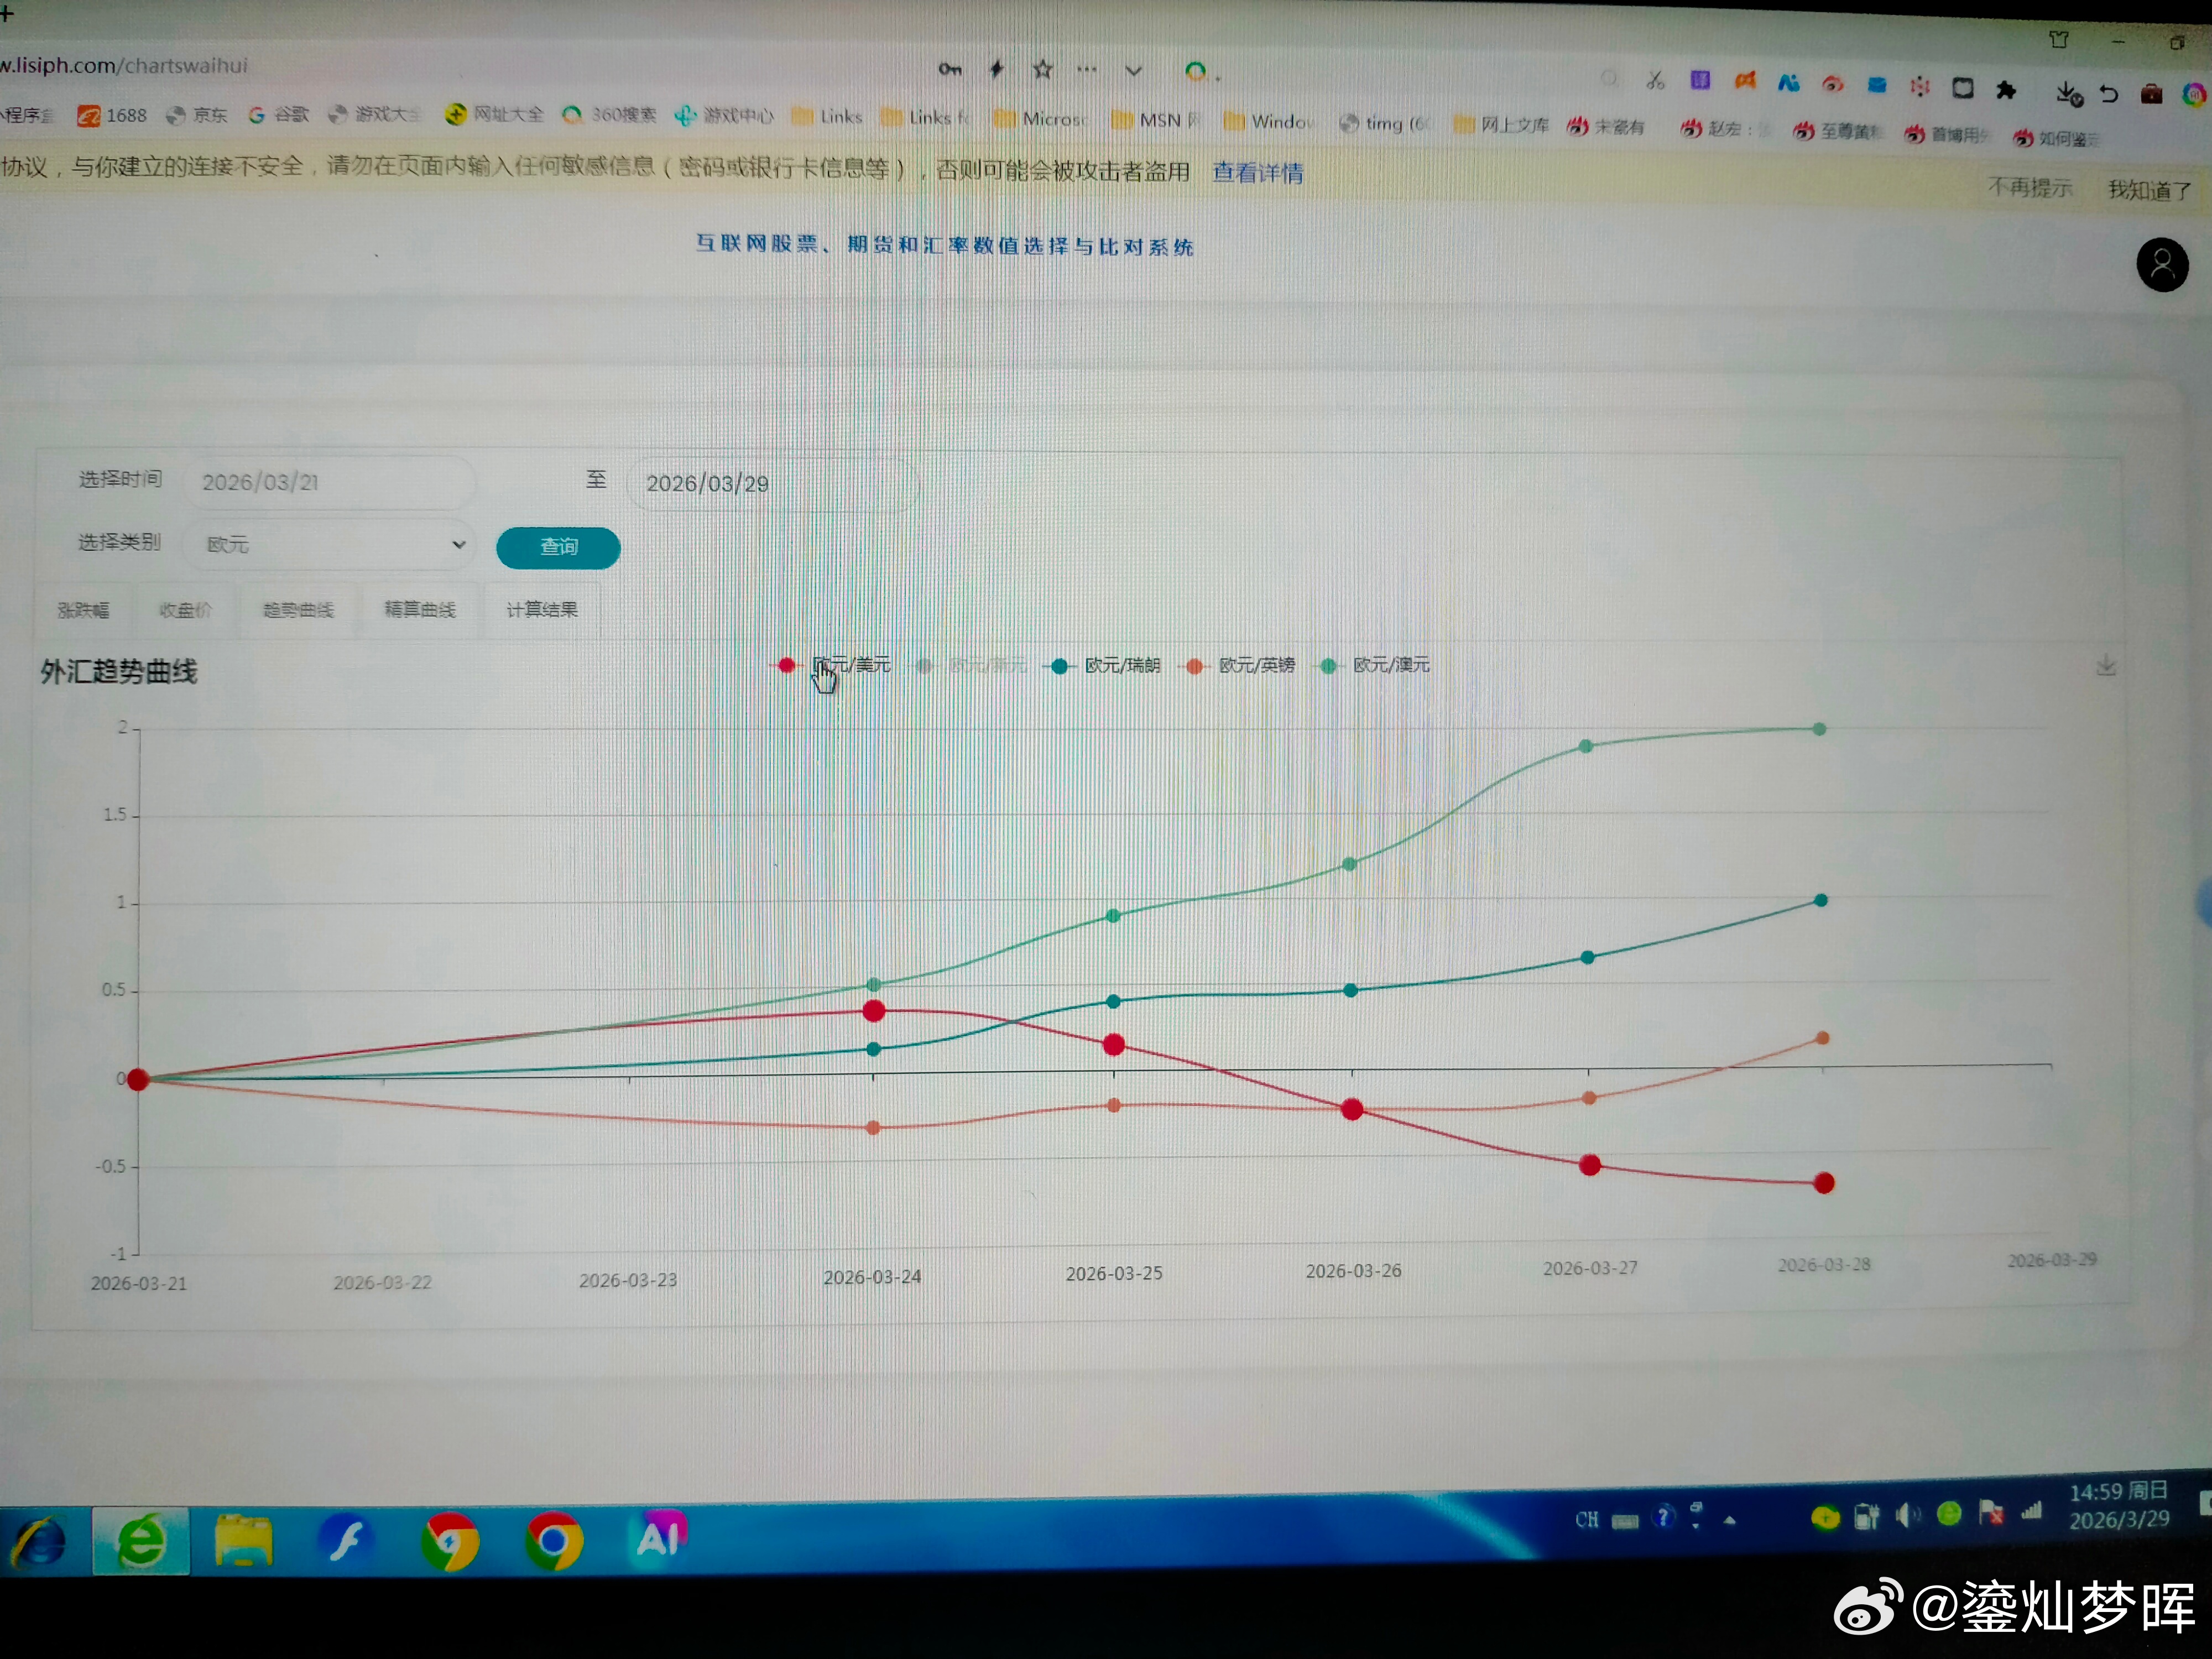Click the scissors screenshot tool icon
2212x1659 pixels.
point(1655,80)
